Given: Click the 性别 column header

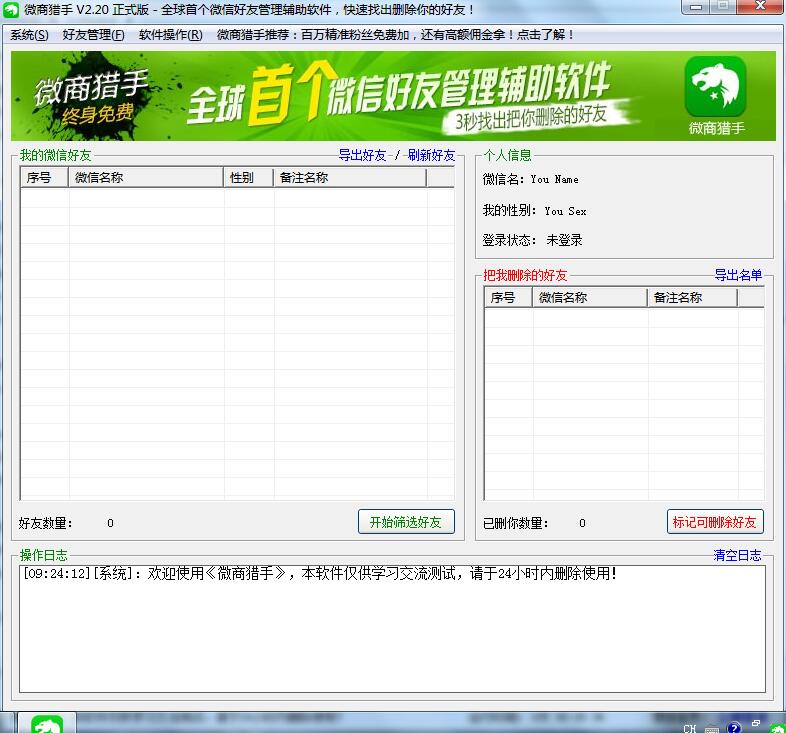Looking at the screenshot, I should (248, 177).
